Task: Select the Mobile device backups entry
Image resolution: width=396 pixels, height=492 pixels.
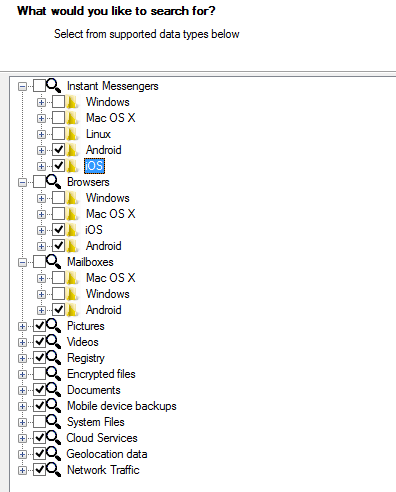Action: (x=122, y=406)
